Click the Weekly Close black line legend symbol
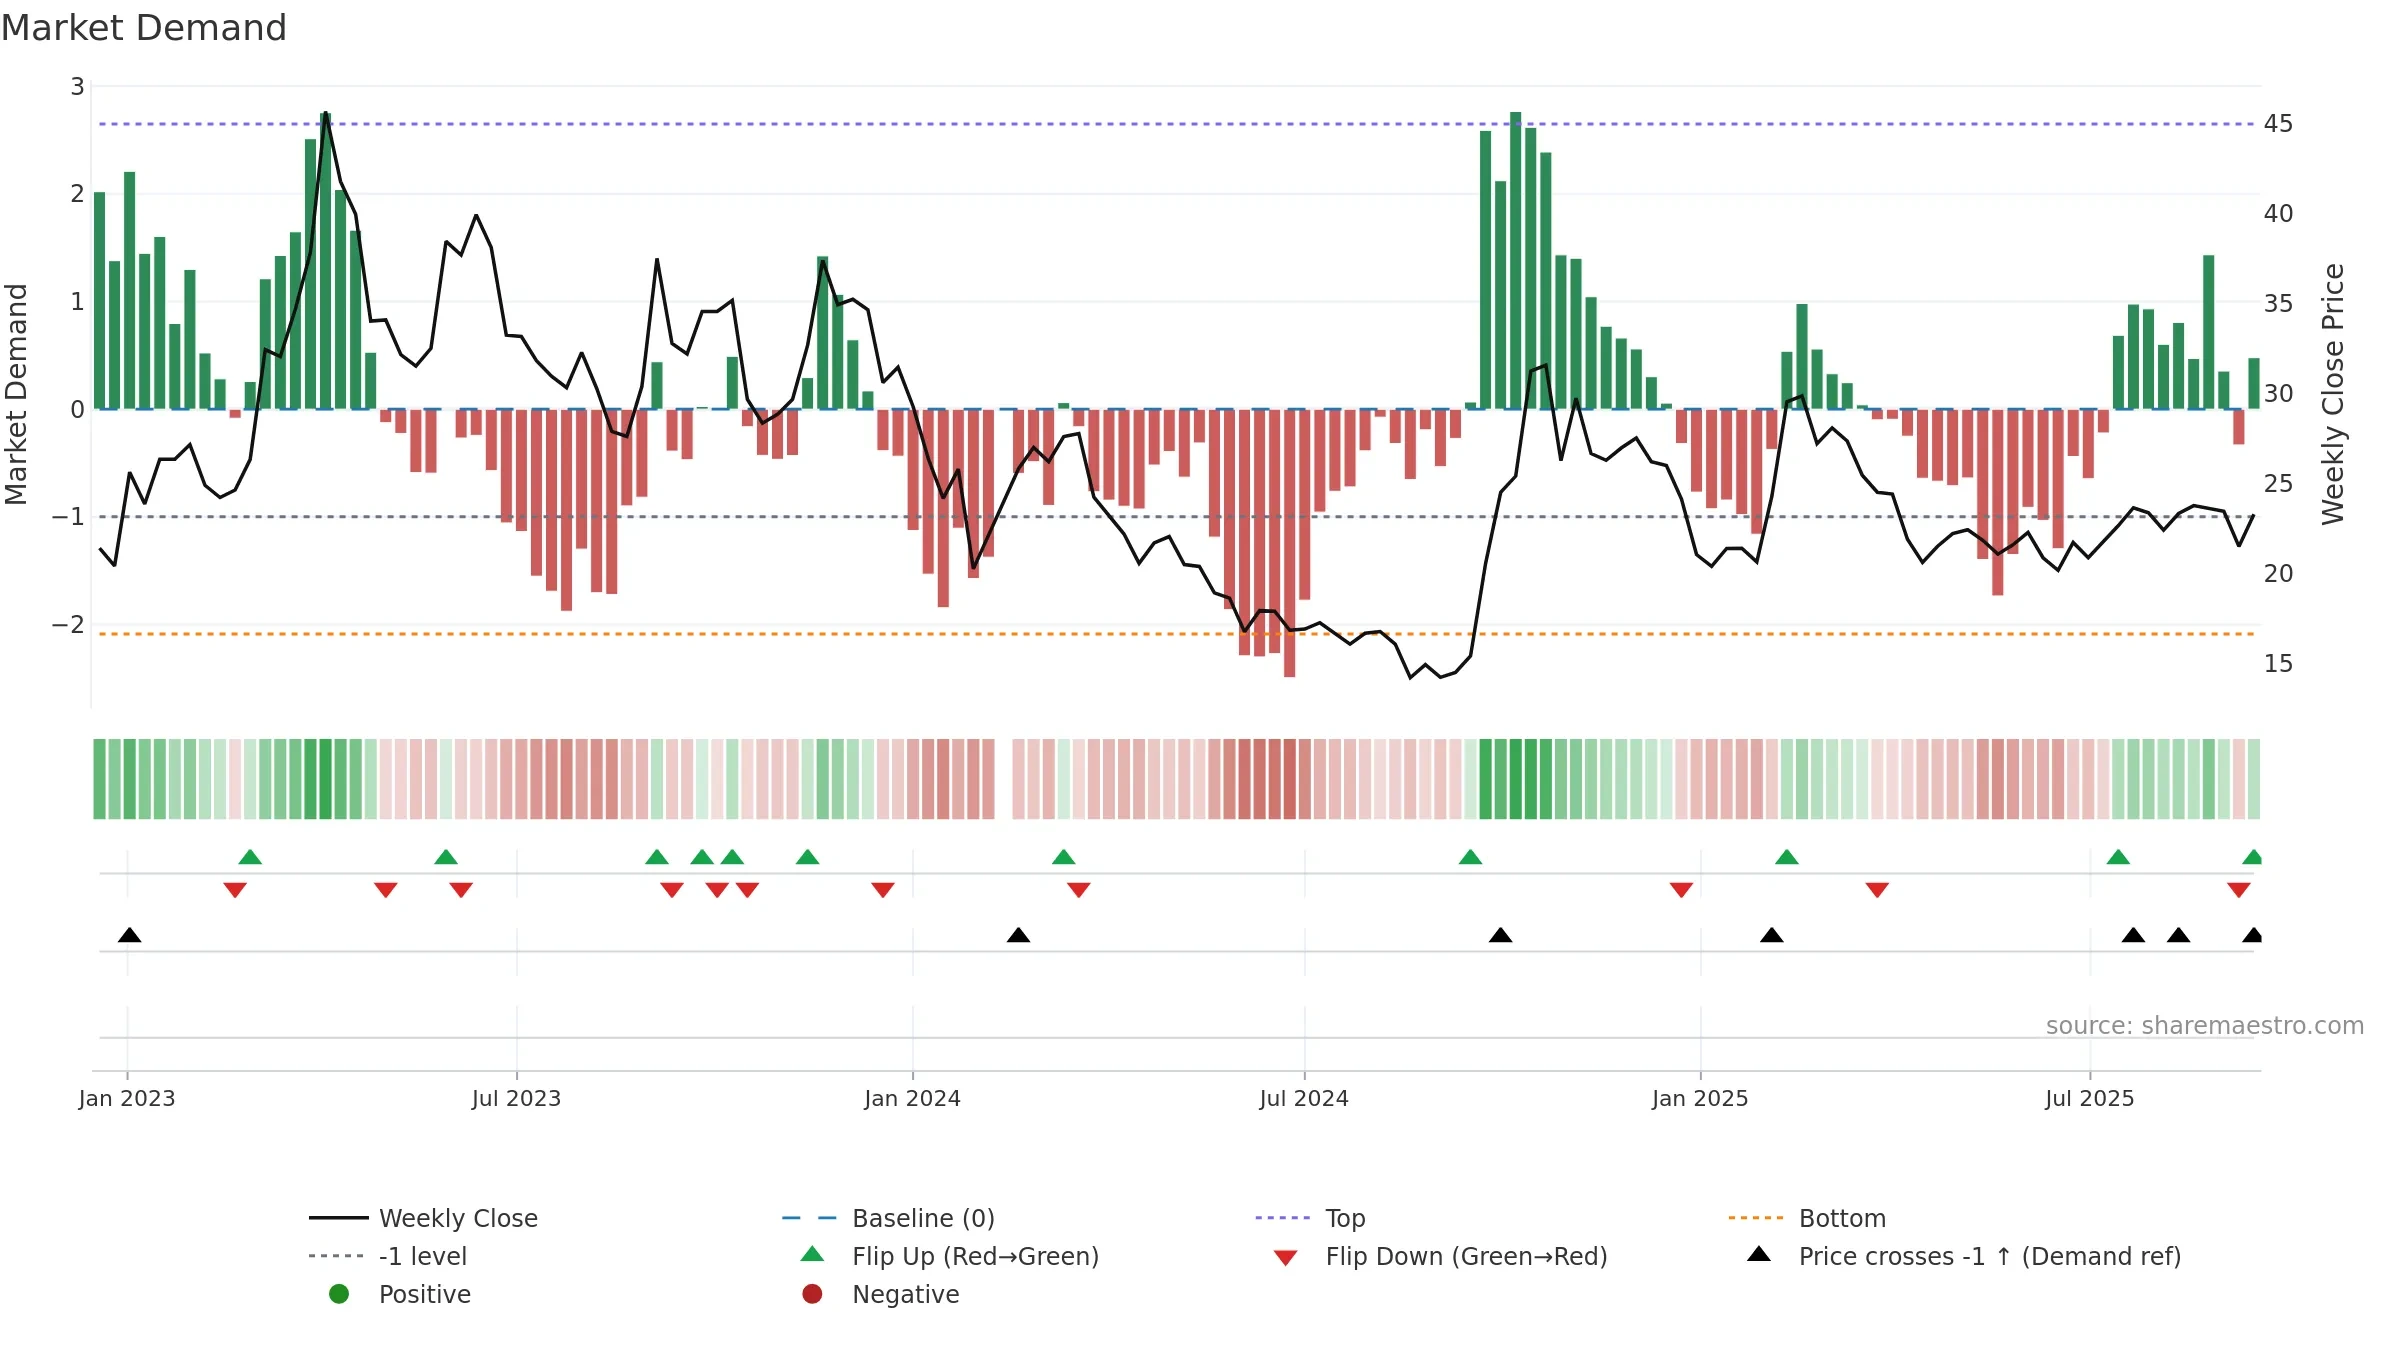The height and width of the screenshot is (1350, 2400). coord(338,1218)
